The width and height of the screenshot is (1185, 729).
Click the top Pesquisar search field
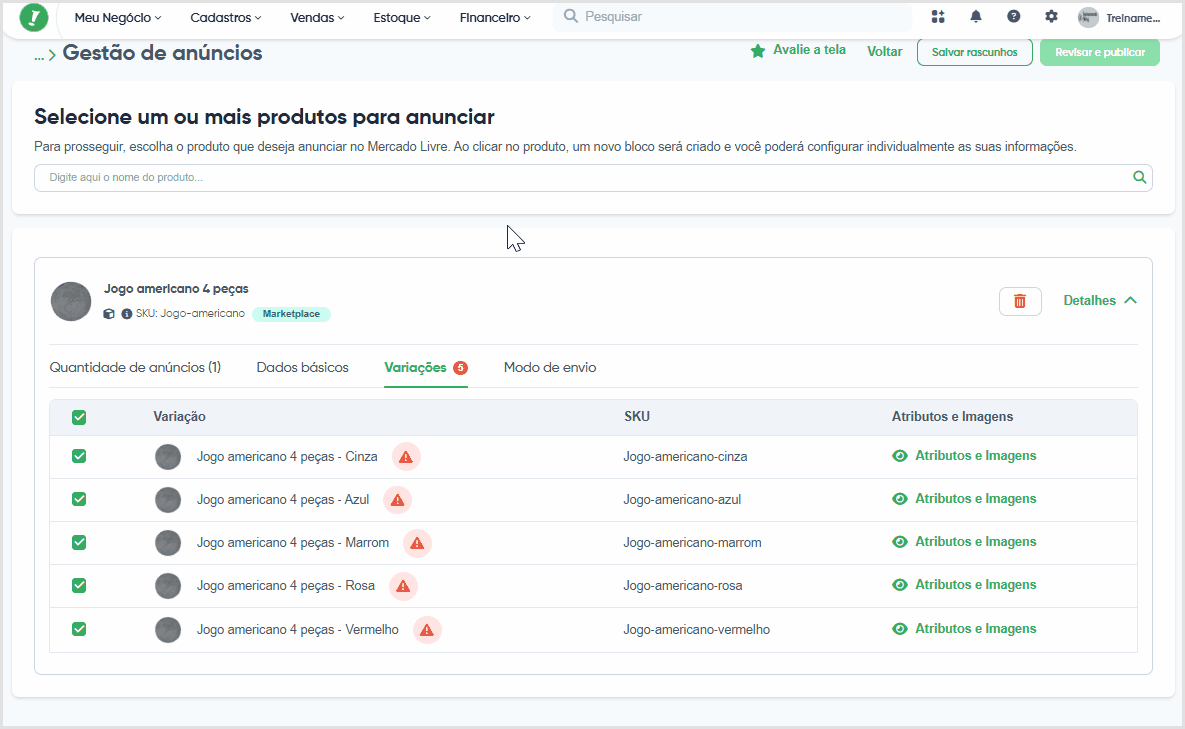[733, 17]
